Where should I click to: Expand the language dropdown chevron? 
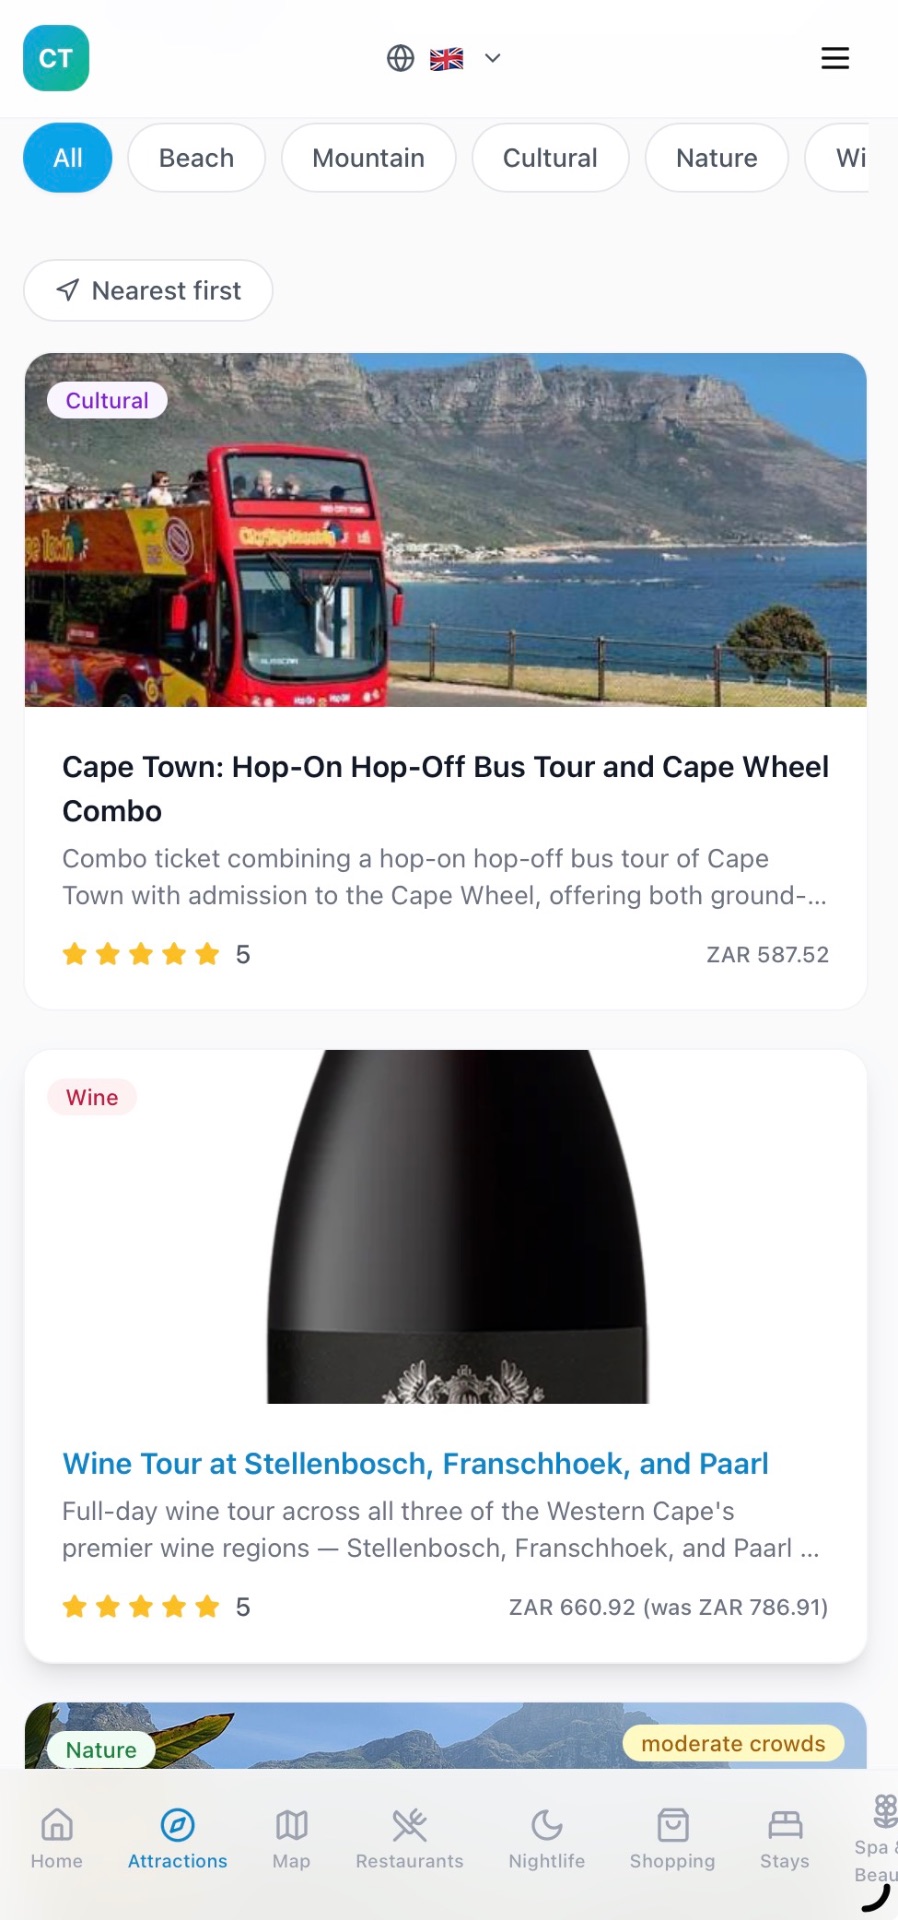coord(492,58)
